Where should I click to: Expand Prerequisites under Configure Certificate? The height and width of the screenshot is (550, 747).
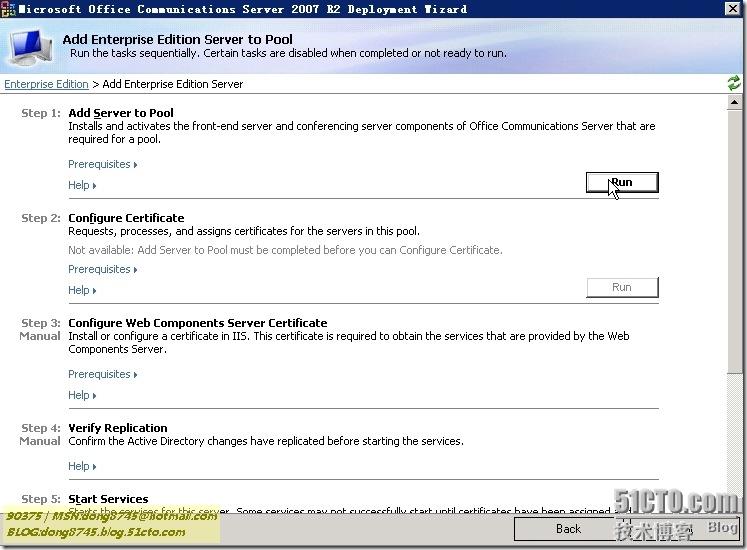pyautogui.click(x=102, y=269)
